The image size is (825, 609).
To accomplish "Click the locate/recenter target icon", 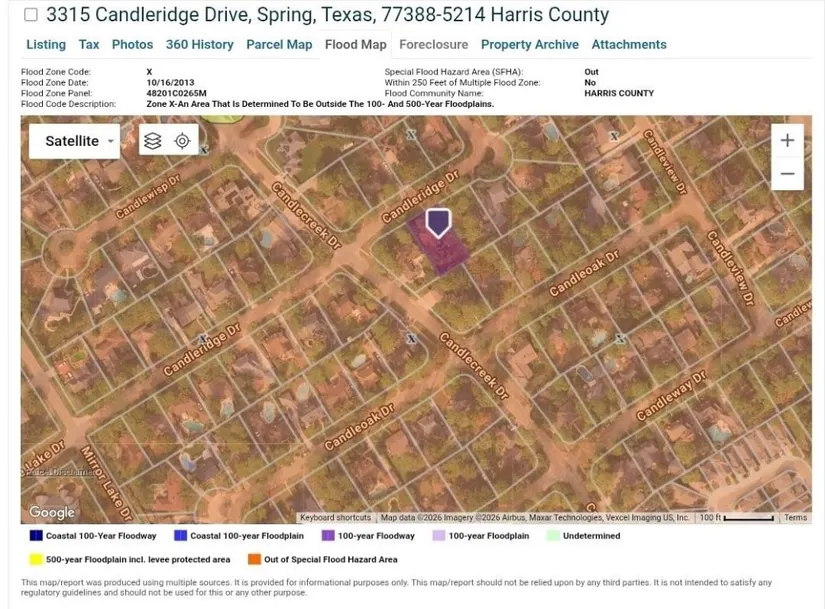I will tap(182, 141).
